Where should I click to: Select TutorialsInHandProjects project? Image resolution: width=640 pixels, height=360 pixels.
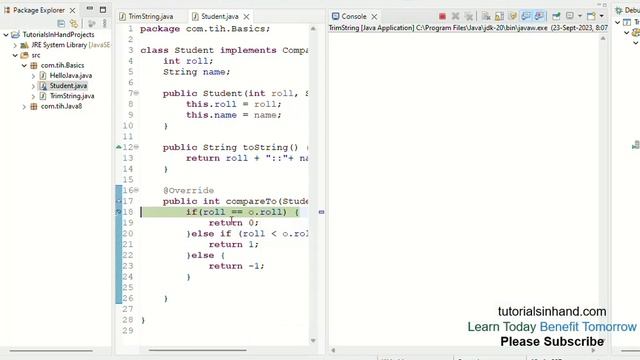(58, 35)
